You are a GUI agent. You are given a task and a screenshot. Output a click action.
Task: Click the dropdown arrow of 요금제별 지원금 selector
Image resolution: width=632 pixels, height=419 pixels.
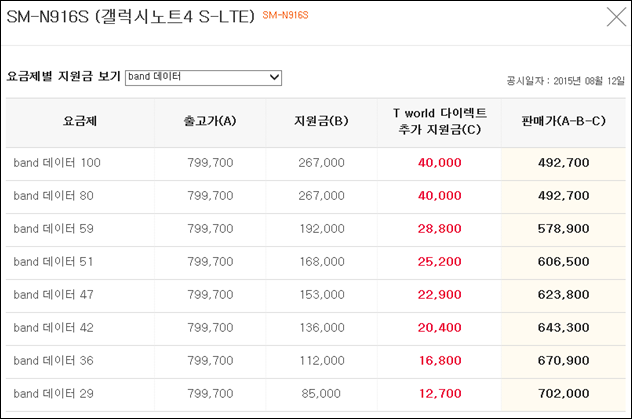point(274,77)
